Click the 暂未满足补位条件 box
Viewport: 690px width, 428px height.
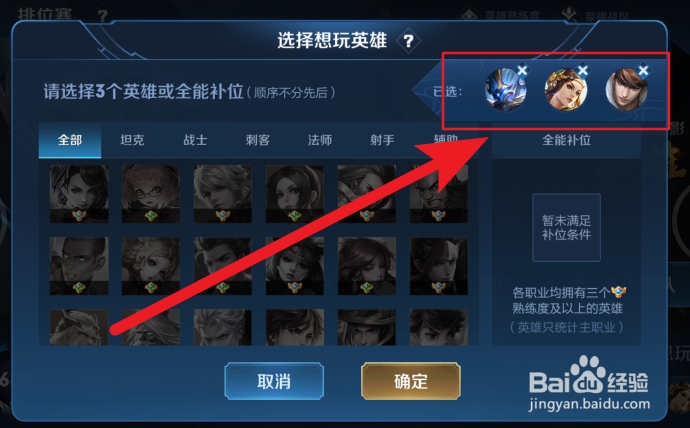[566, 227]
